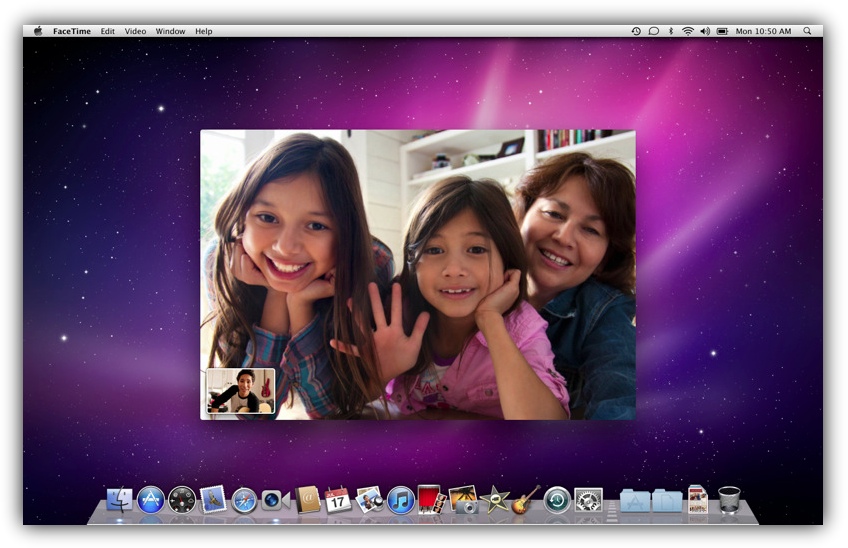Viewport: 848px width, 548px height.
Task: Open Photo Booth from the Dock
Action: click(x=432, y=499)
